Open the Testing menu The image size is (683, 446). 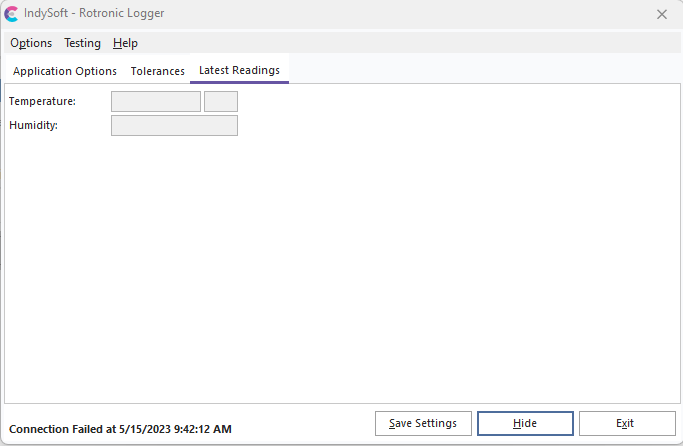(82, 43)
